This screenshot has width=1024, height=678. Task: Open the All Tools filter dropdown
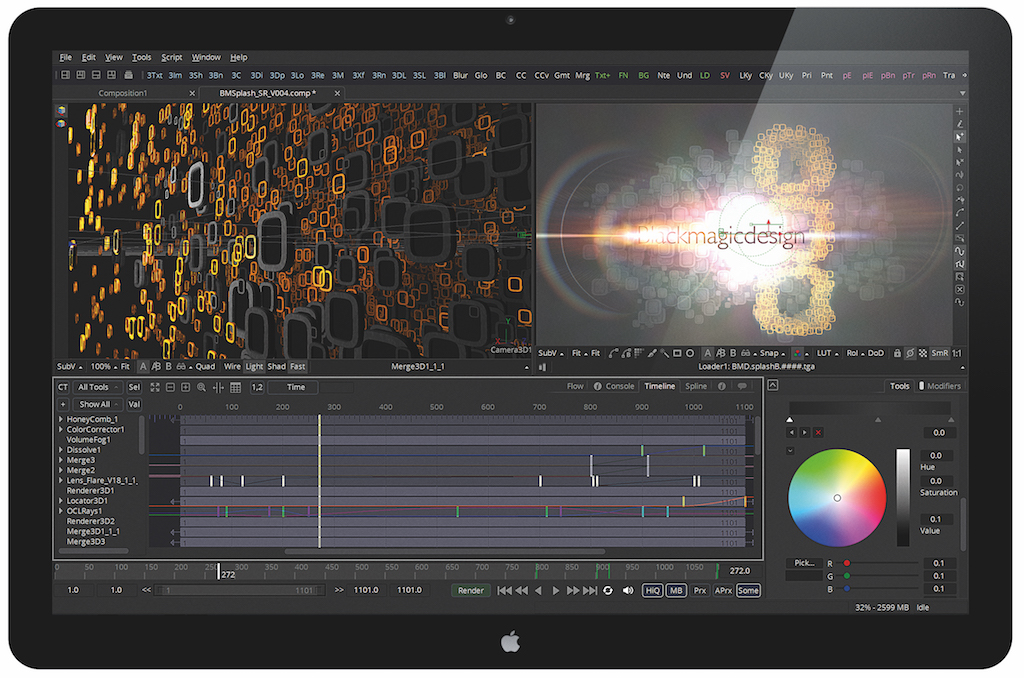pyautogui.click(x=97, y=387)
